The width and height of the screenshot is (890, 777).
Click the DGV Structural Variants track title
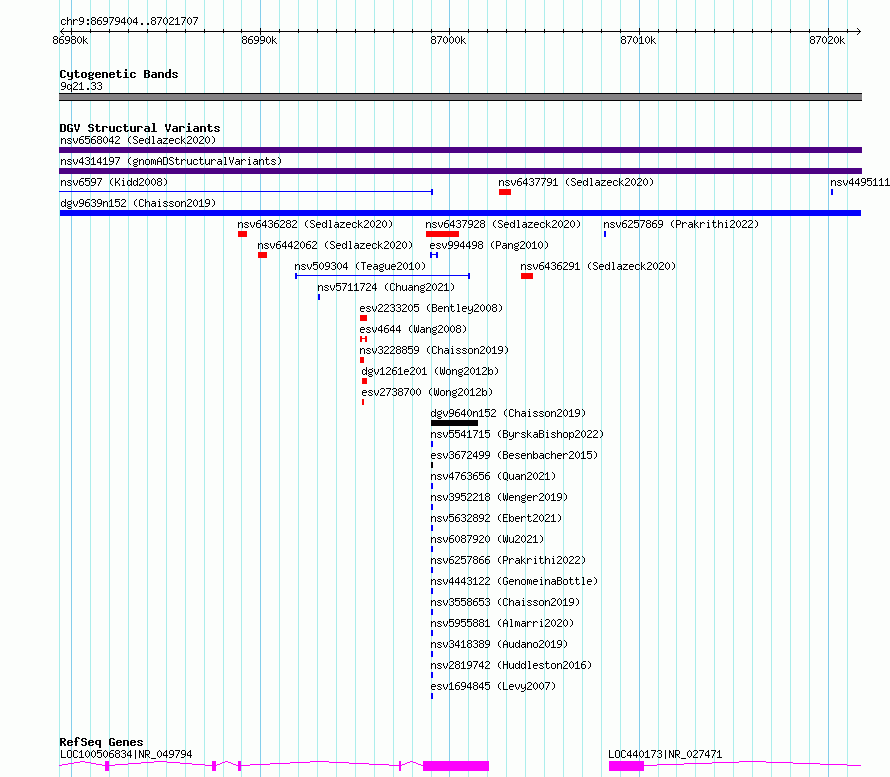coord(140,128)
